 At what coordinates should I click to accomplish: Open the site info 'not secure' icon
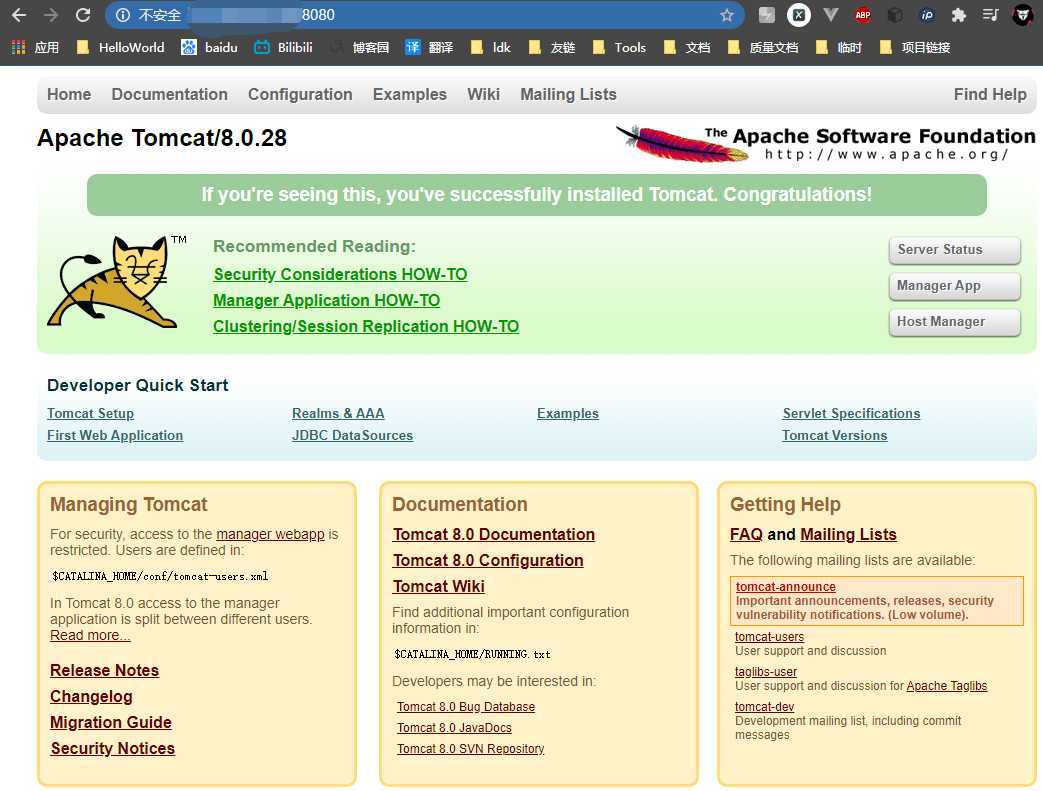122,15
